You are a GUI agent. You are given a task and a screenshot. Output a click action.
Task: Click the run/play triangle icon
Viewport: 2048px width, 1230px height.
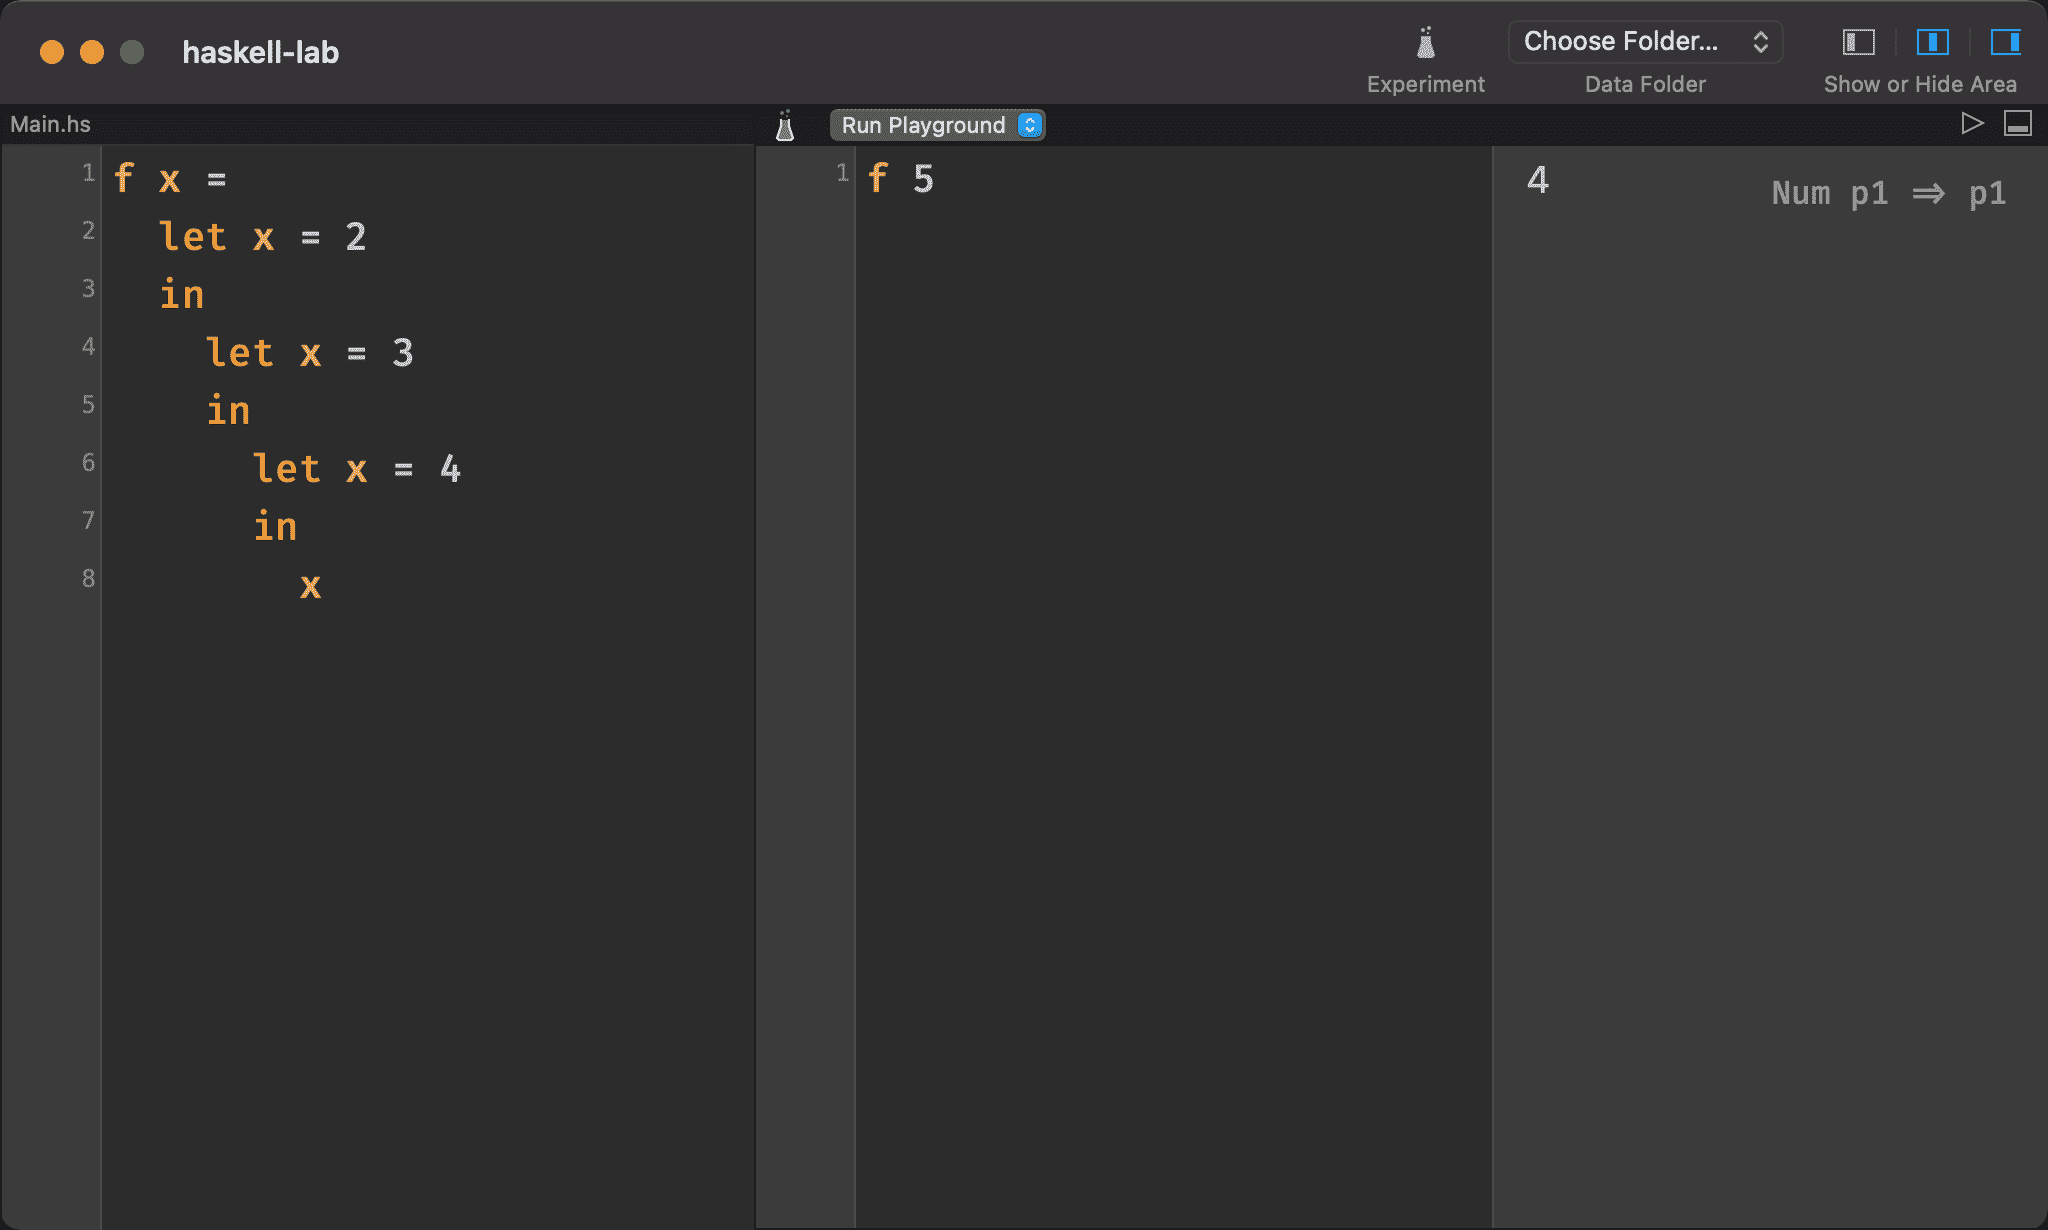[1970, 124]
